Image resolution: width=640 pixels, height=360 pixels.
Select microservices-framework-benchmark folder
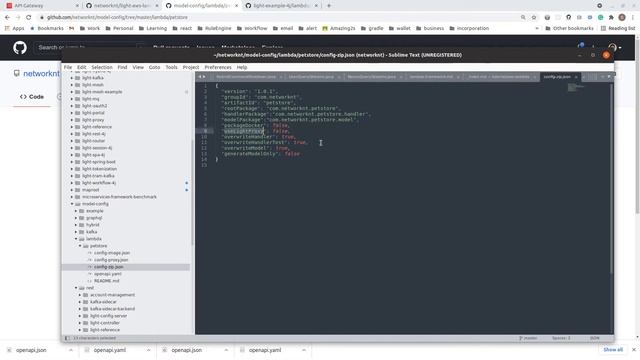tap(119, 197)
